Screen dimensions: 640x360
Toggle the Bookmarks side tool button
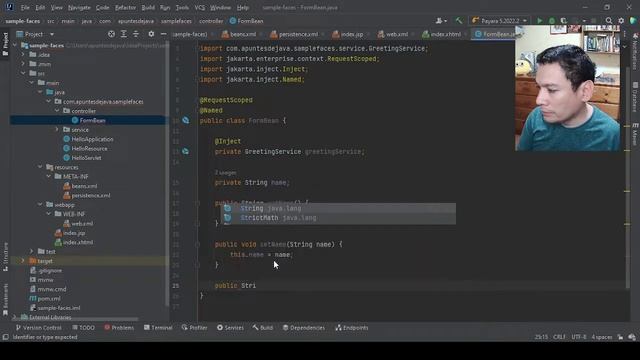(5, 300)
